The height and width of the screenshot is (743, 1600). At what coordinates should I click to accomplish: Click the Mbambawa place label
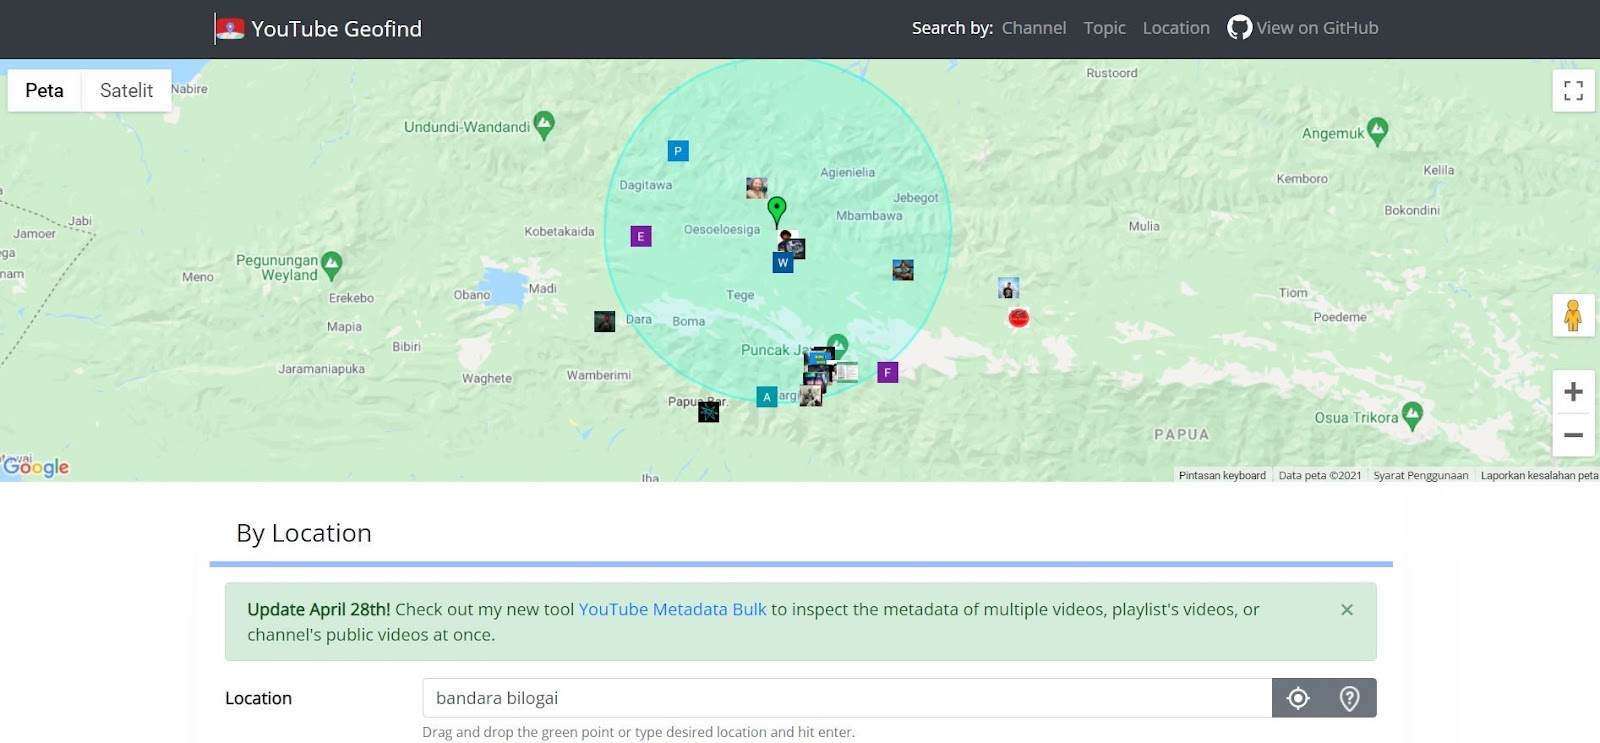point(869,216)
